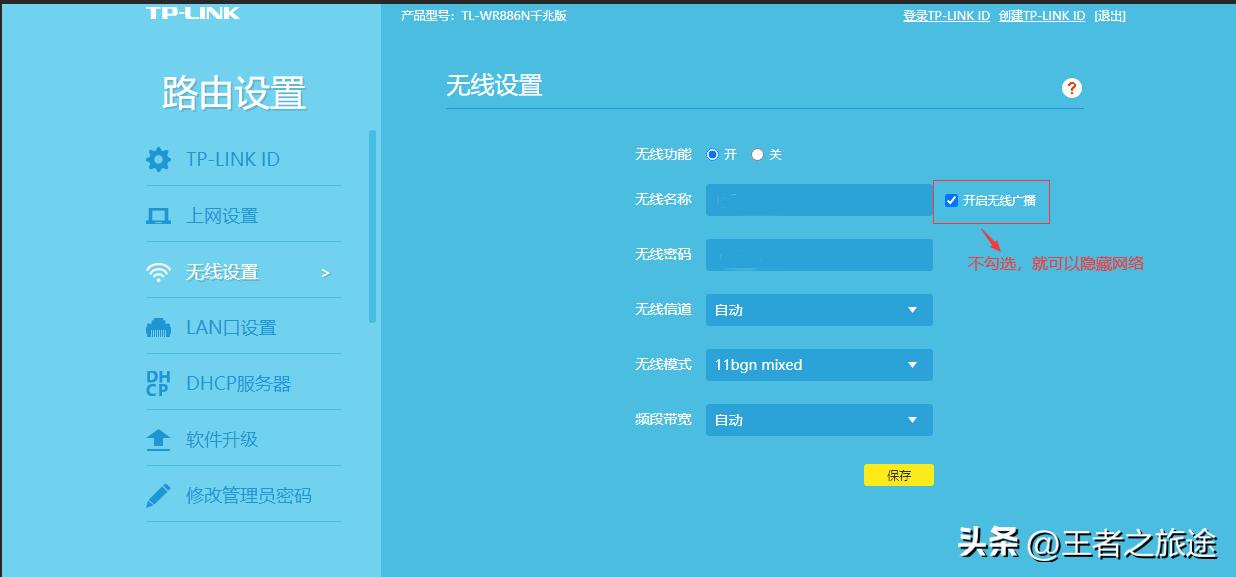Click the DHCP服务器 sidebar icon
This screenshot has height=577, width=1236.
point(158,382)
